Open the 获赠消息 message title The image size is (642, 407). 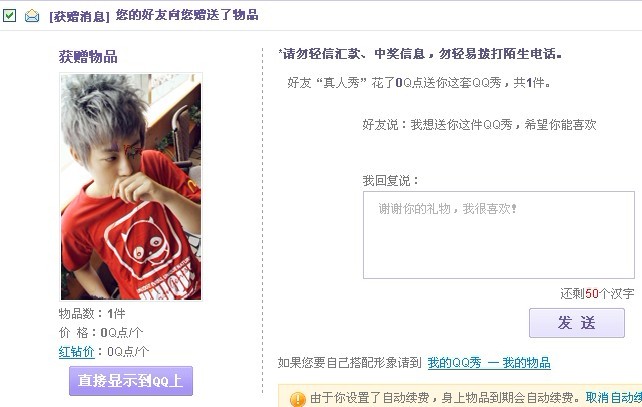[154, 16]
